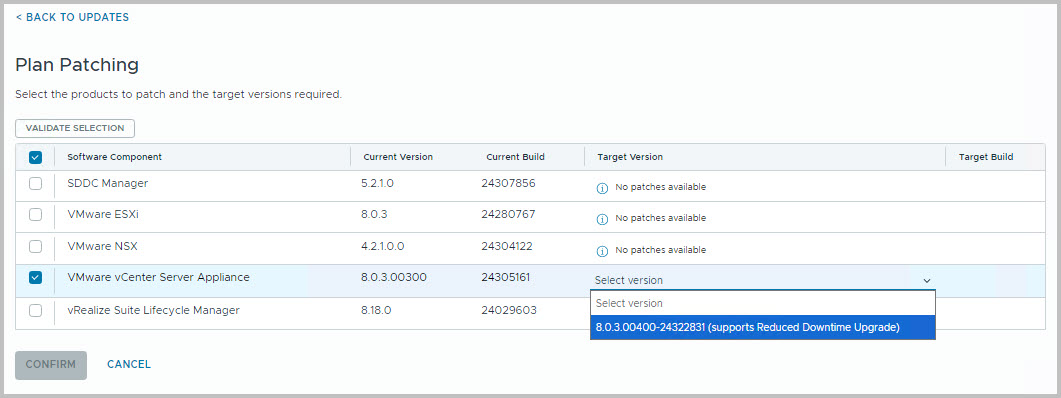
Task: Check vRealize Suite Lifecycle Manager checkbox
Action: coord(36,311)
